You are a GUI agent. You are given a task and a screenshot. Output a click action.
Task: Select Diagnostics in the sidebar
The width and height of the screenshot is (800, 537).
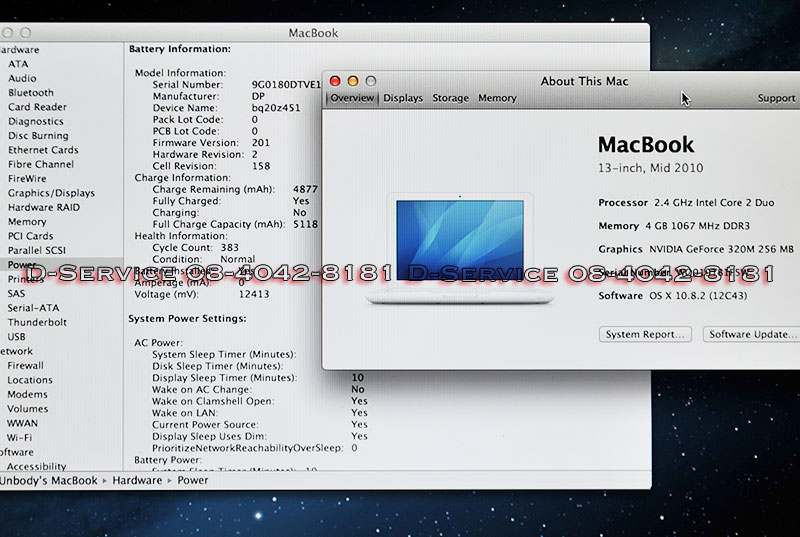pyautogui.click(x=36, y=121)
